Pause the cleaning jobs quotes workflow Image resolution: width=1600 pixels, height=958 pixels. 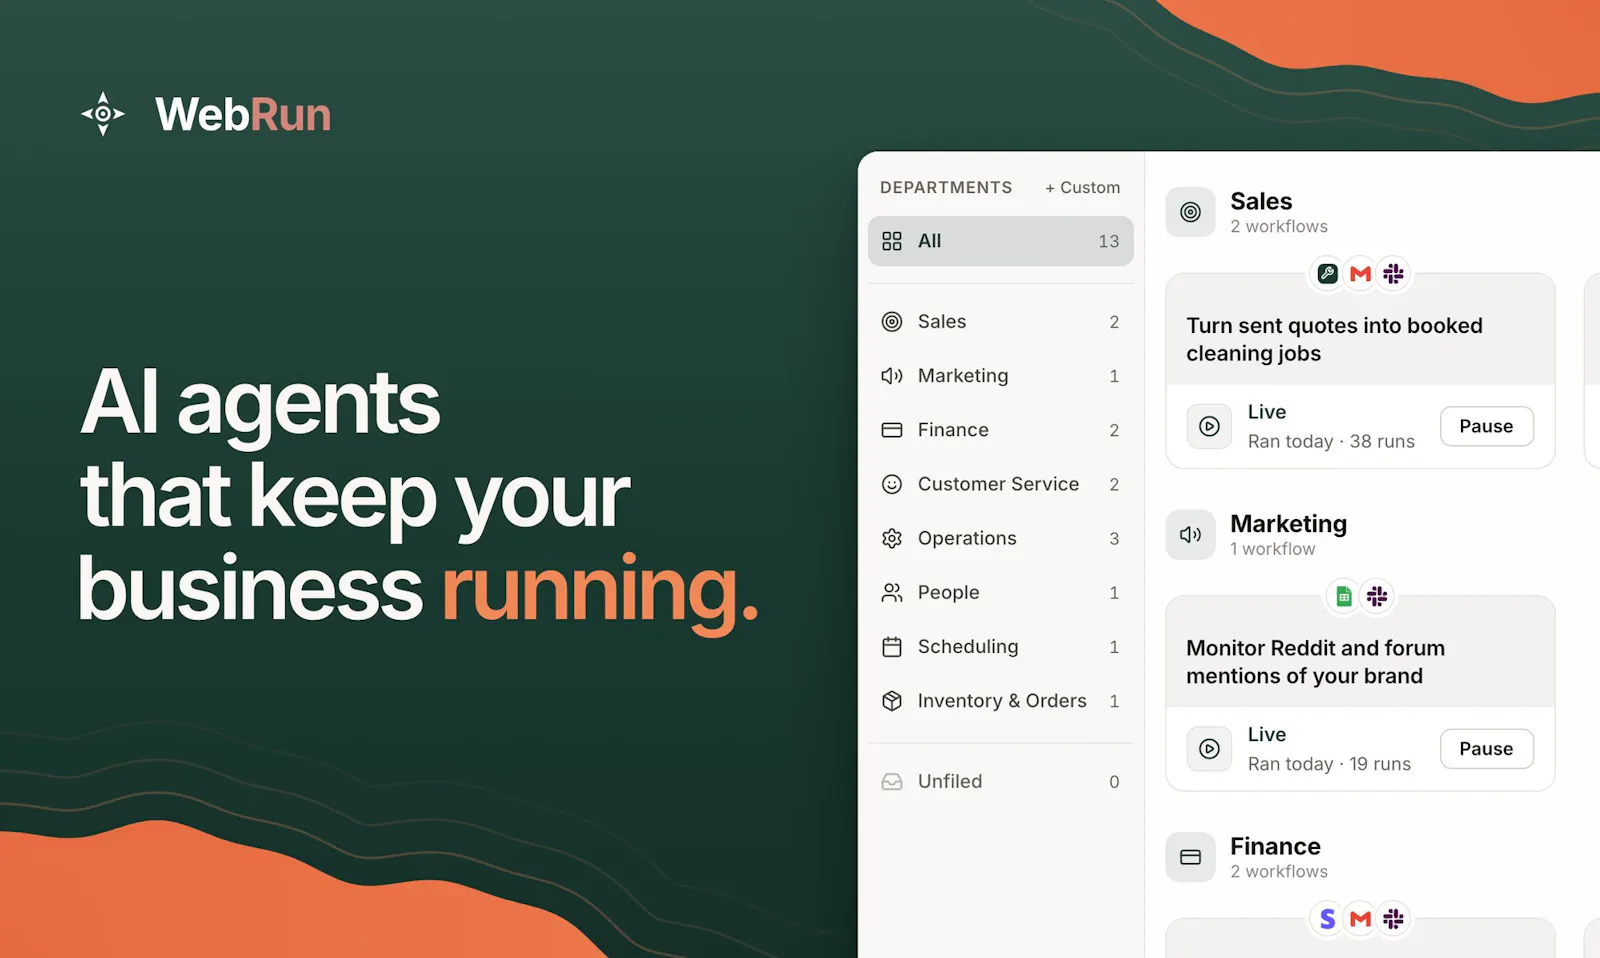pyautogui.click(x=1486, y=426)
